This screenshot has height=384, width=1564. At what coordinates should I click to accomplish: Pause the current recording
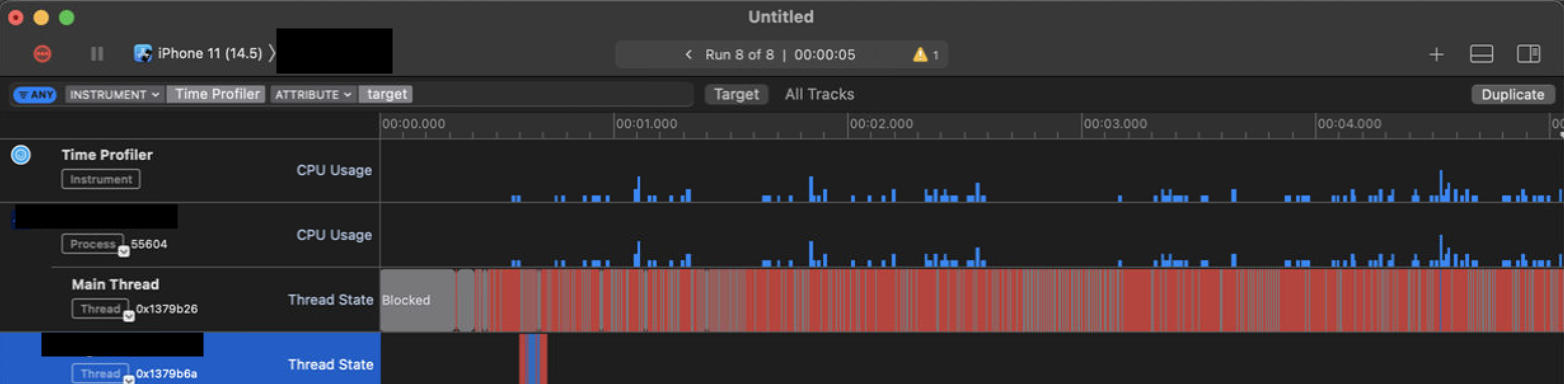(x=97, y=54)
